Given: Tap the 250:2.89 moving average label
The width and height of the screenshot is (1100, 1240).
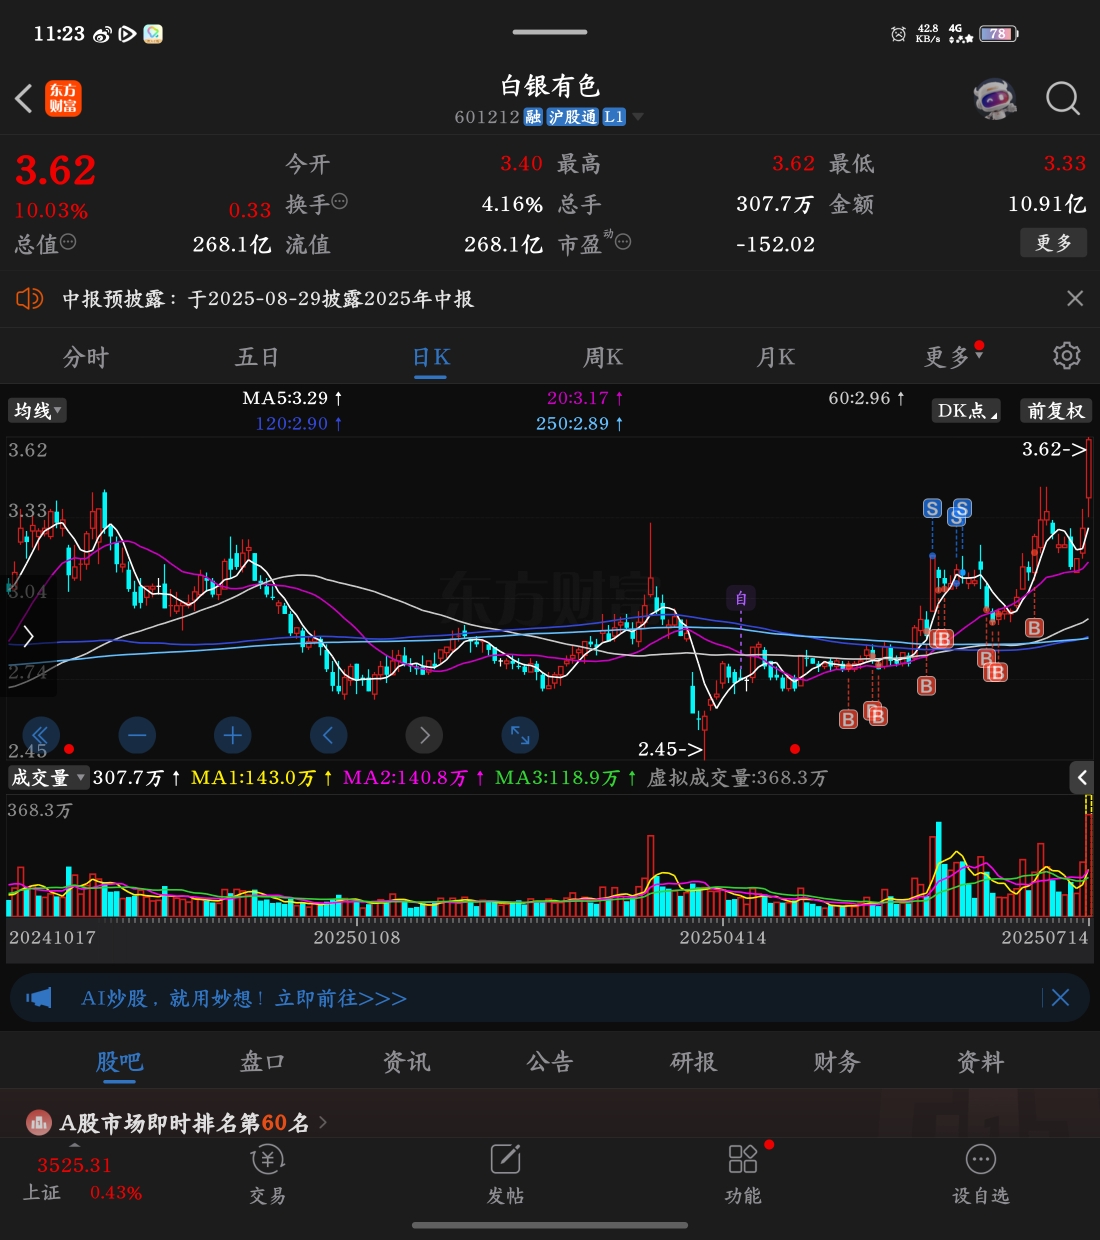Looking at the screenshot, I should (x=579, y=423).
